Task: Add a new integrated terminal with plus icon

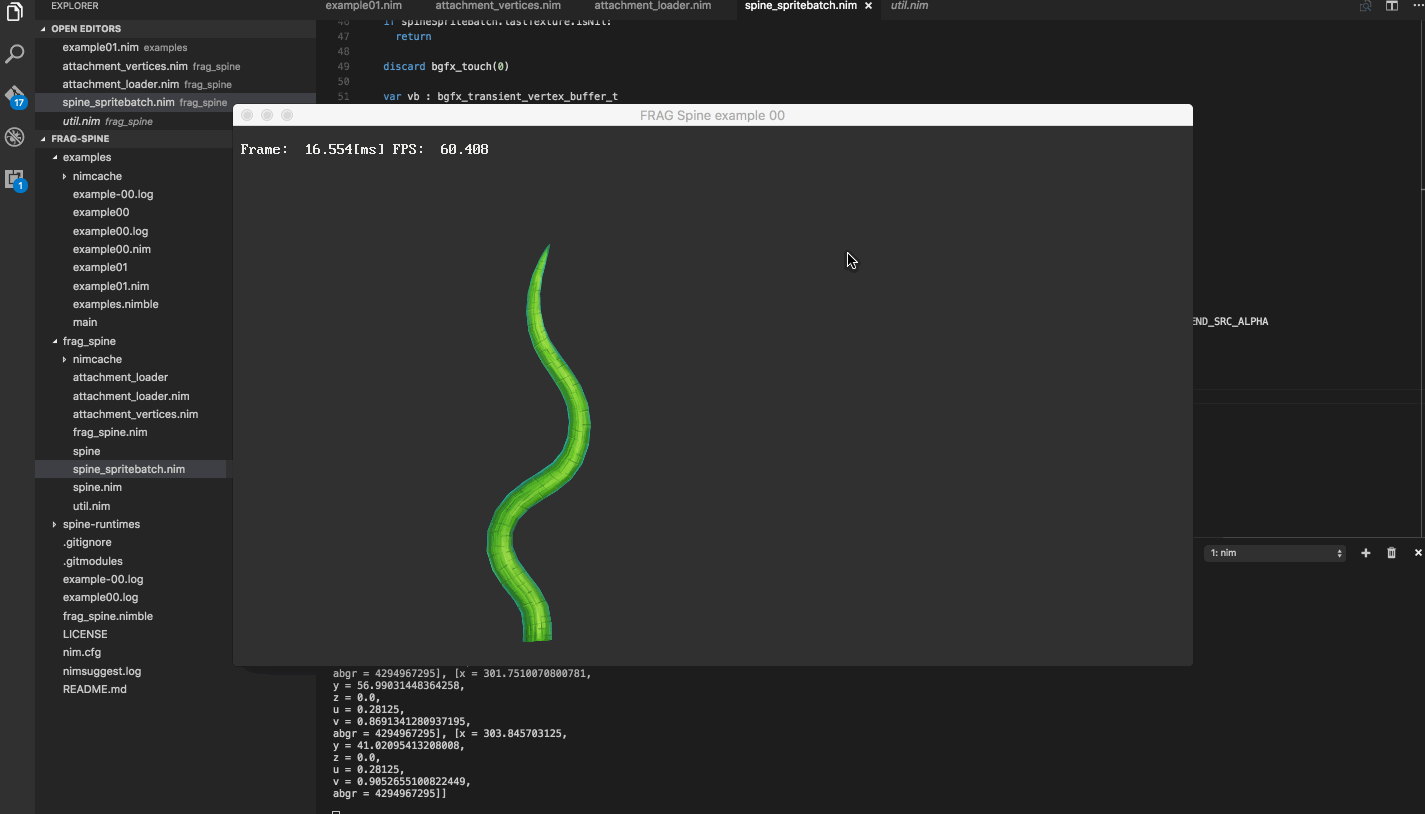Action: point(1366,552)
